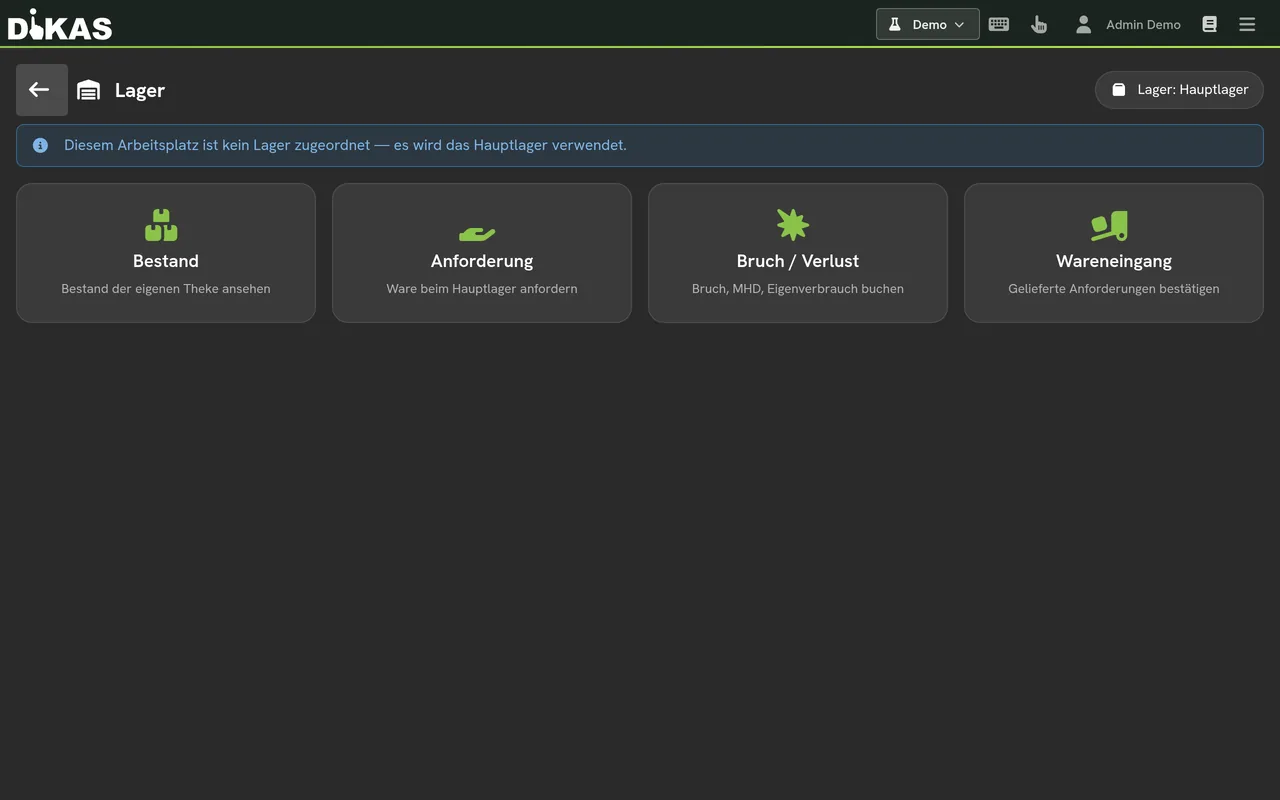Screen dimensions: 1280x800
Task: Toggle the touch mode hand icon
Action: (x=1039, y=24)
